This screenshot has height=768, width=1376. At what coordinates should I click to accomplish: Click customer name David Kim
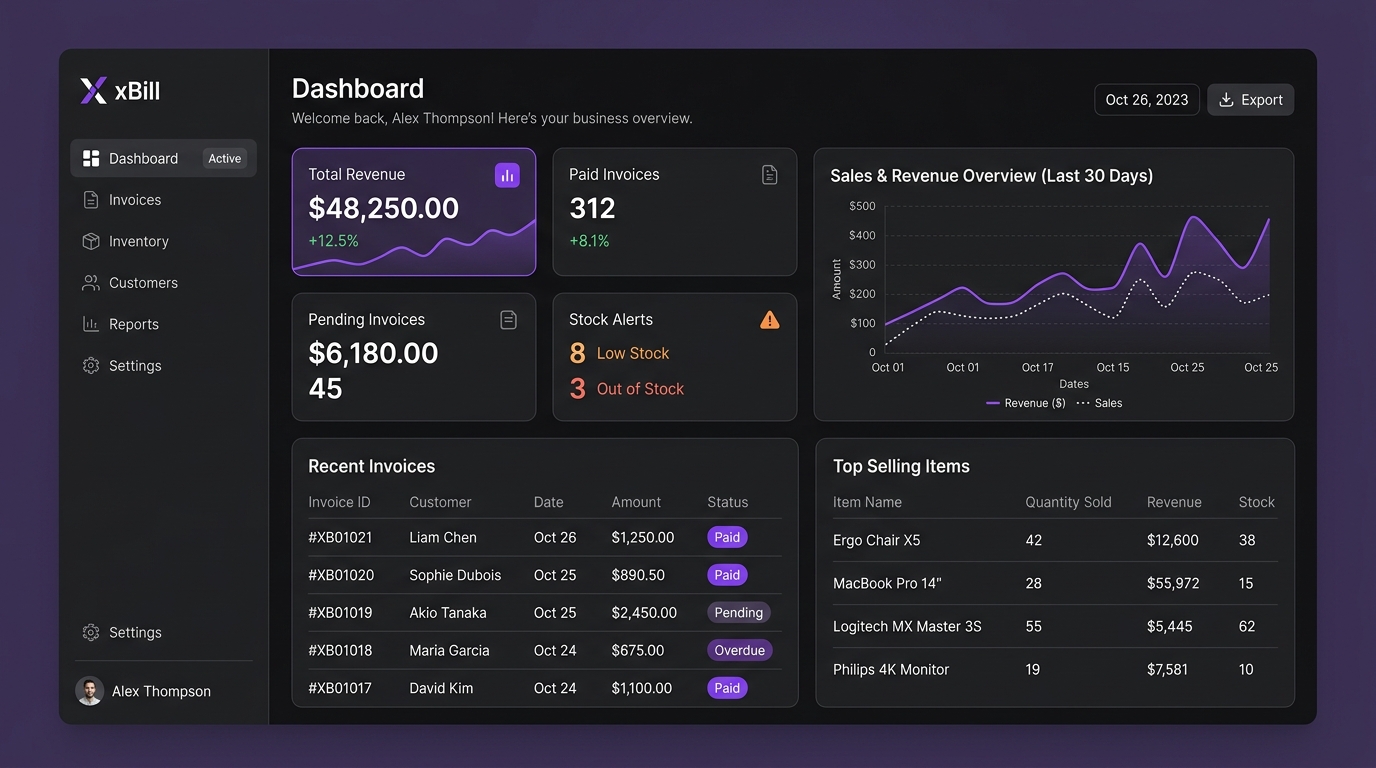click(442, 688)
